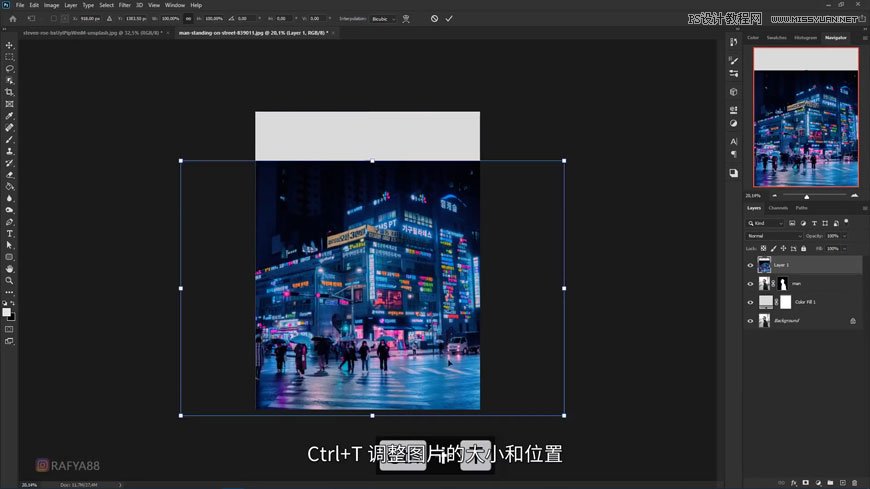Switch to the first document tab
This screenshot has height=489, width=870.
point(93,33)
